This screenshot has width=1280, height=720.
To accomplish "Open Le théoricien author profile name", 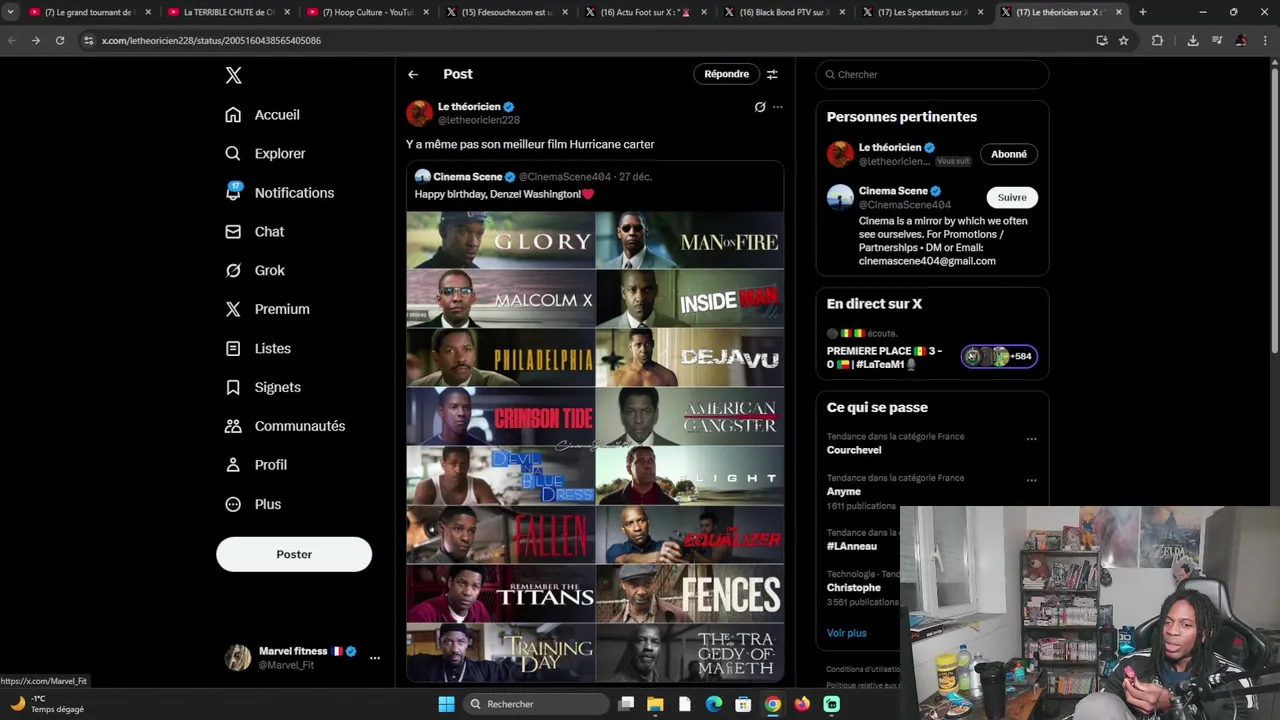I will [469, 107].
